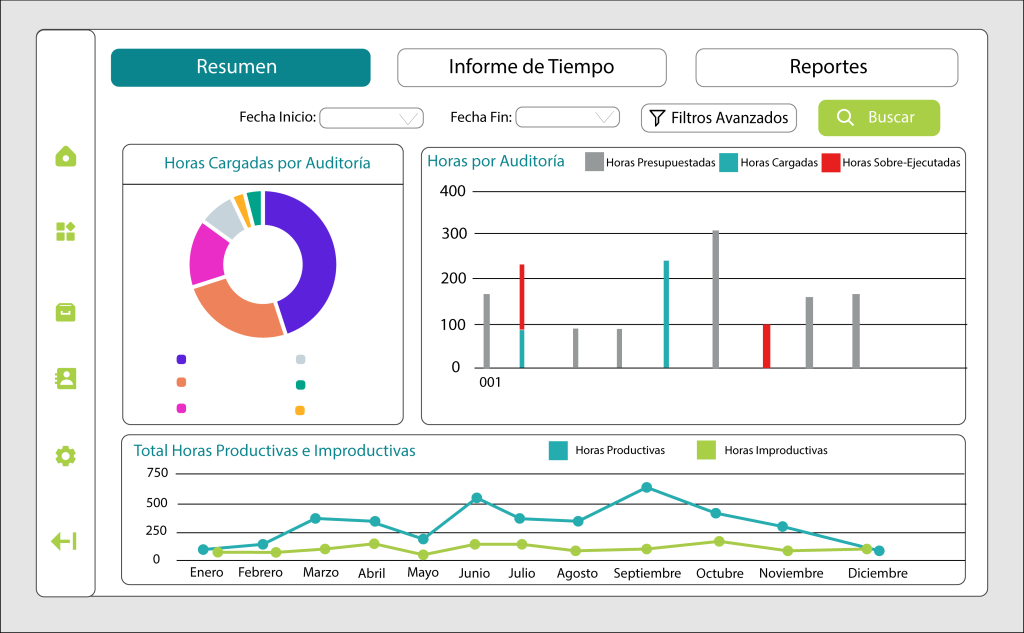Open the archive box icon in sidebar

click(65, 312)
